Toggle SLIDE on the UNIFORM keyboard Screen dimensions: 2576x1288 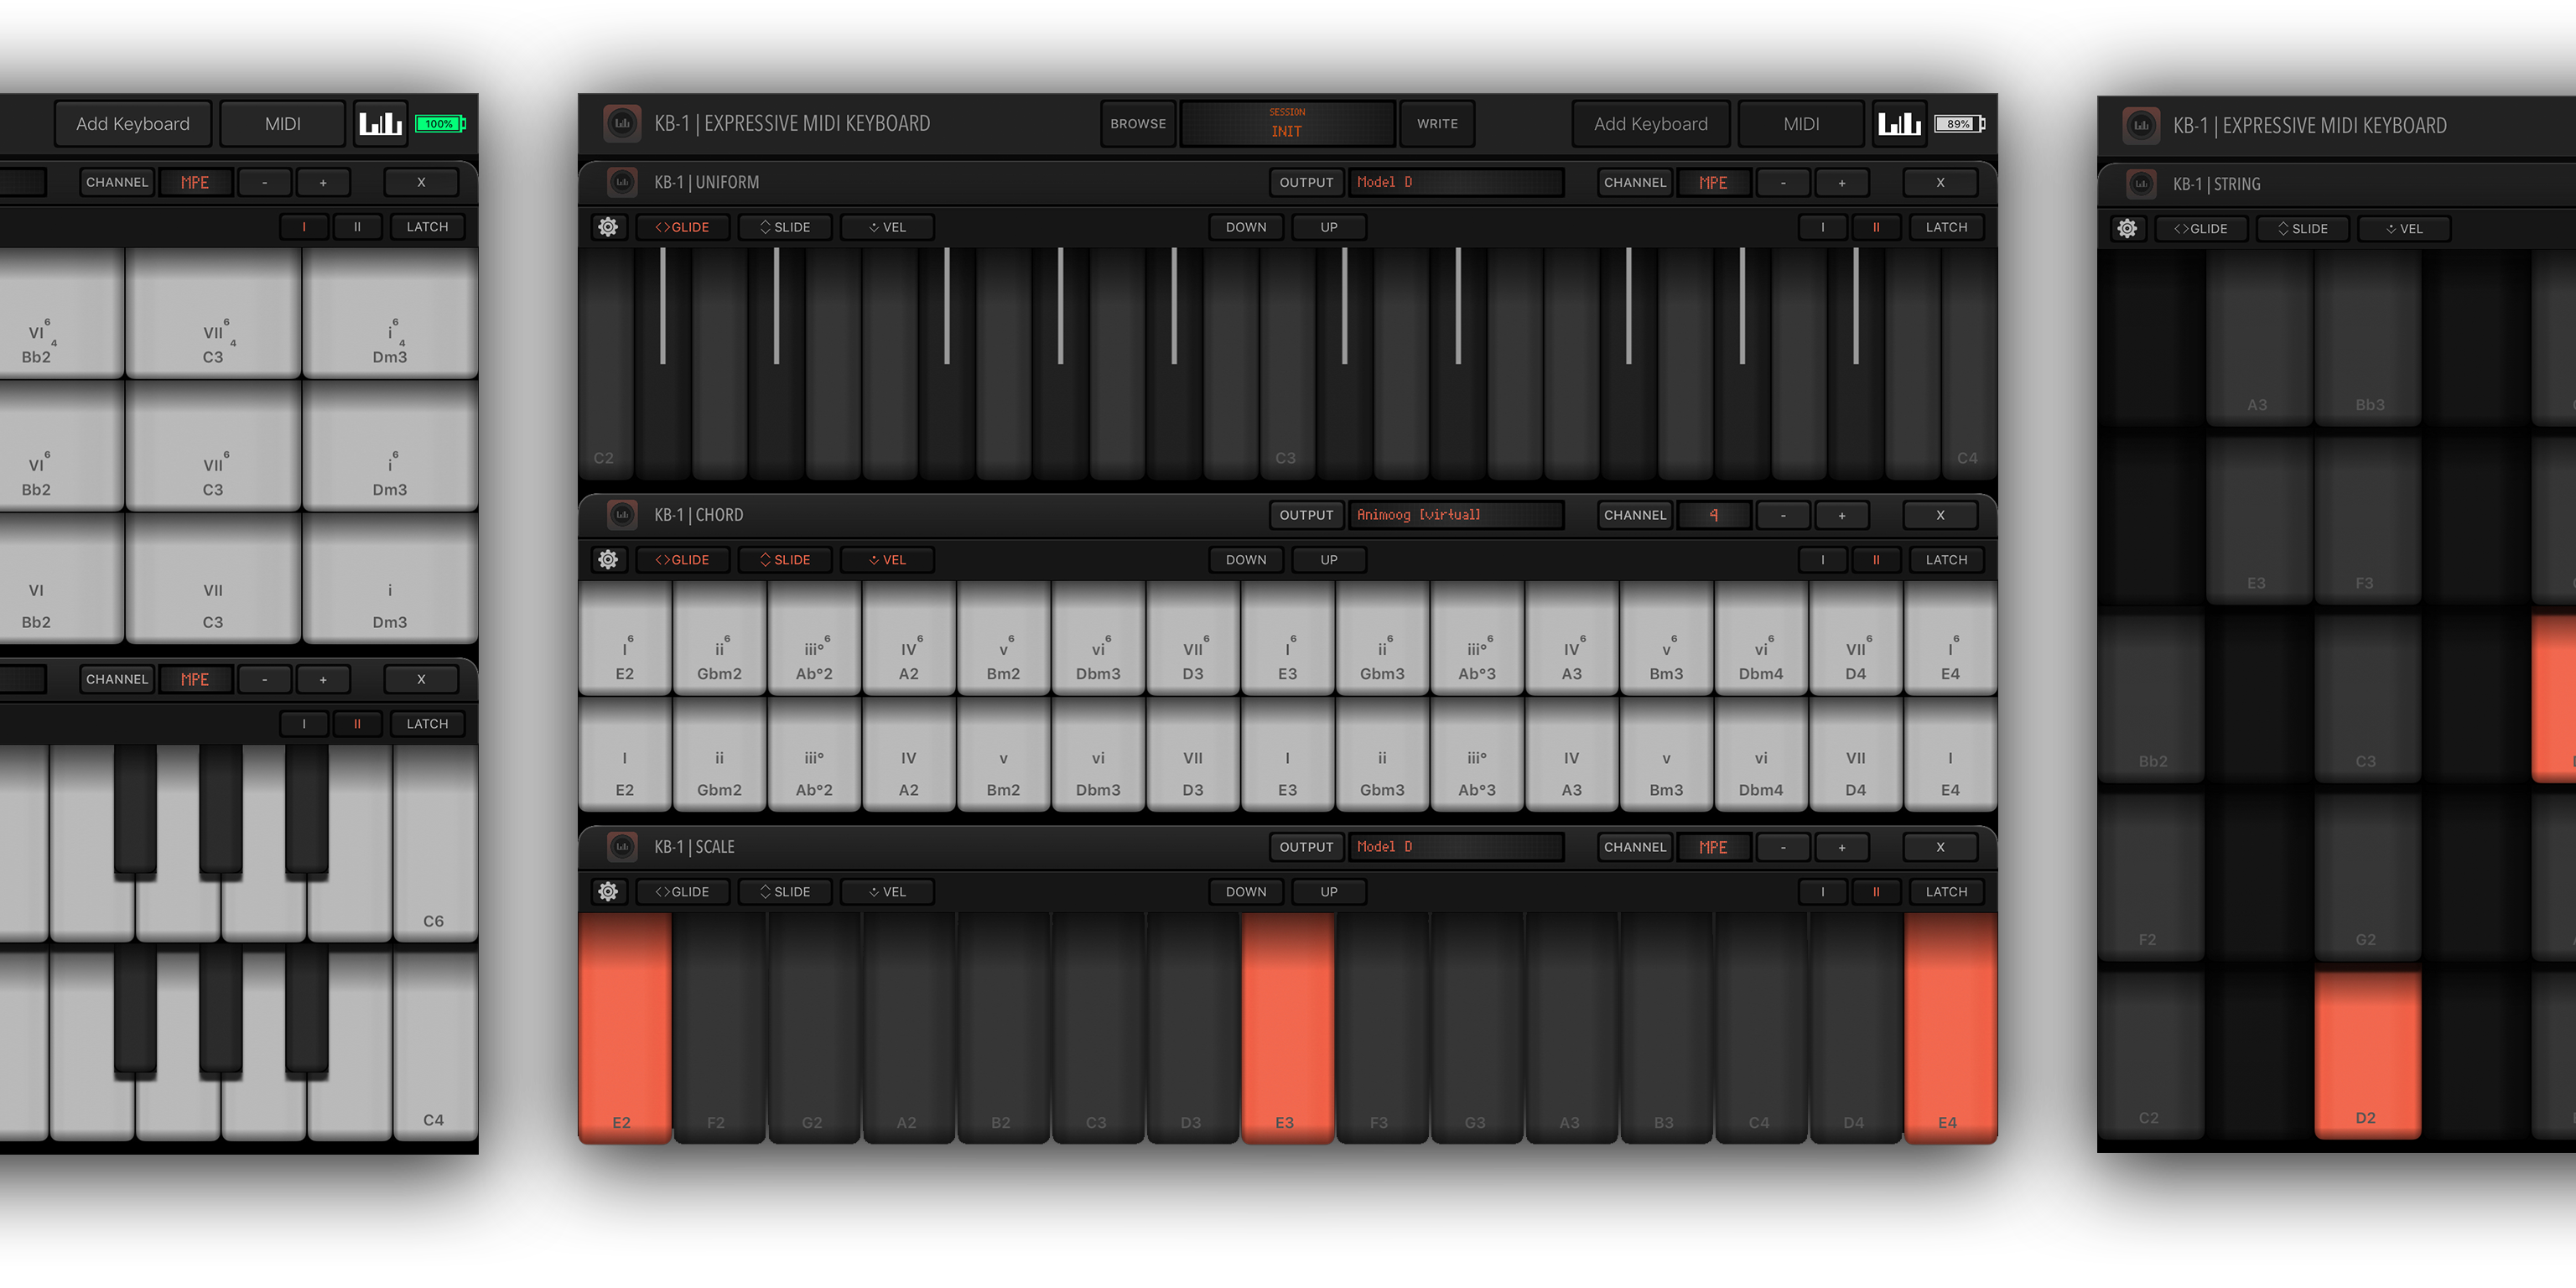(785, 227)
